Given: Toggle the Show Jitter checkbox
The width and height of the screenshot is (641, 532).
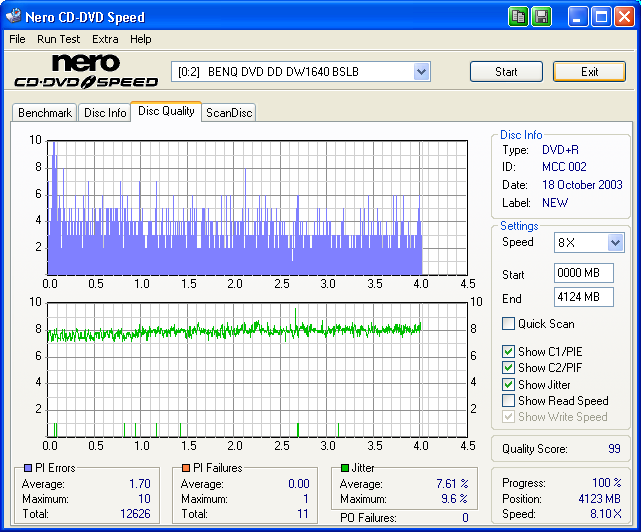Looking at the screenshot, I should (x=509, y=384).
